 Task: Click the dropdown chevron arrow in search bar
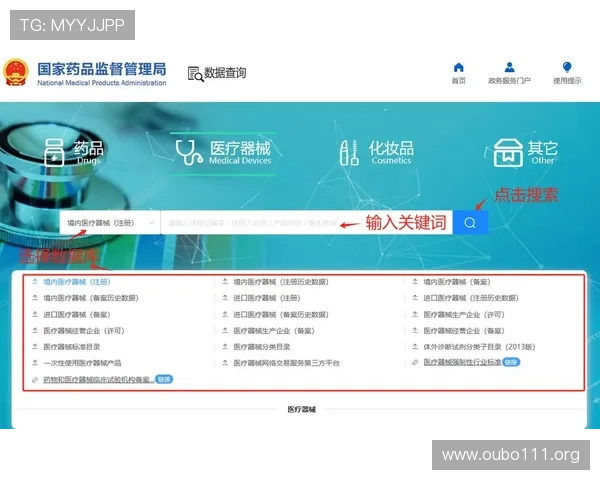(x=152, y=223)
